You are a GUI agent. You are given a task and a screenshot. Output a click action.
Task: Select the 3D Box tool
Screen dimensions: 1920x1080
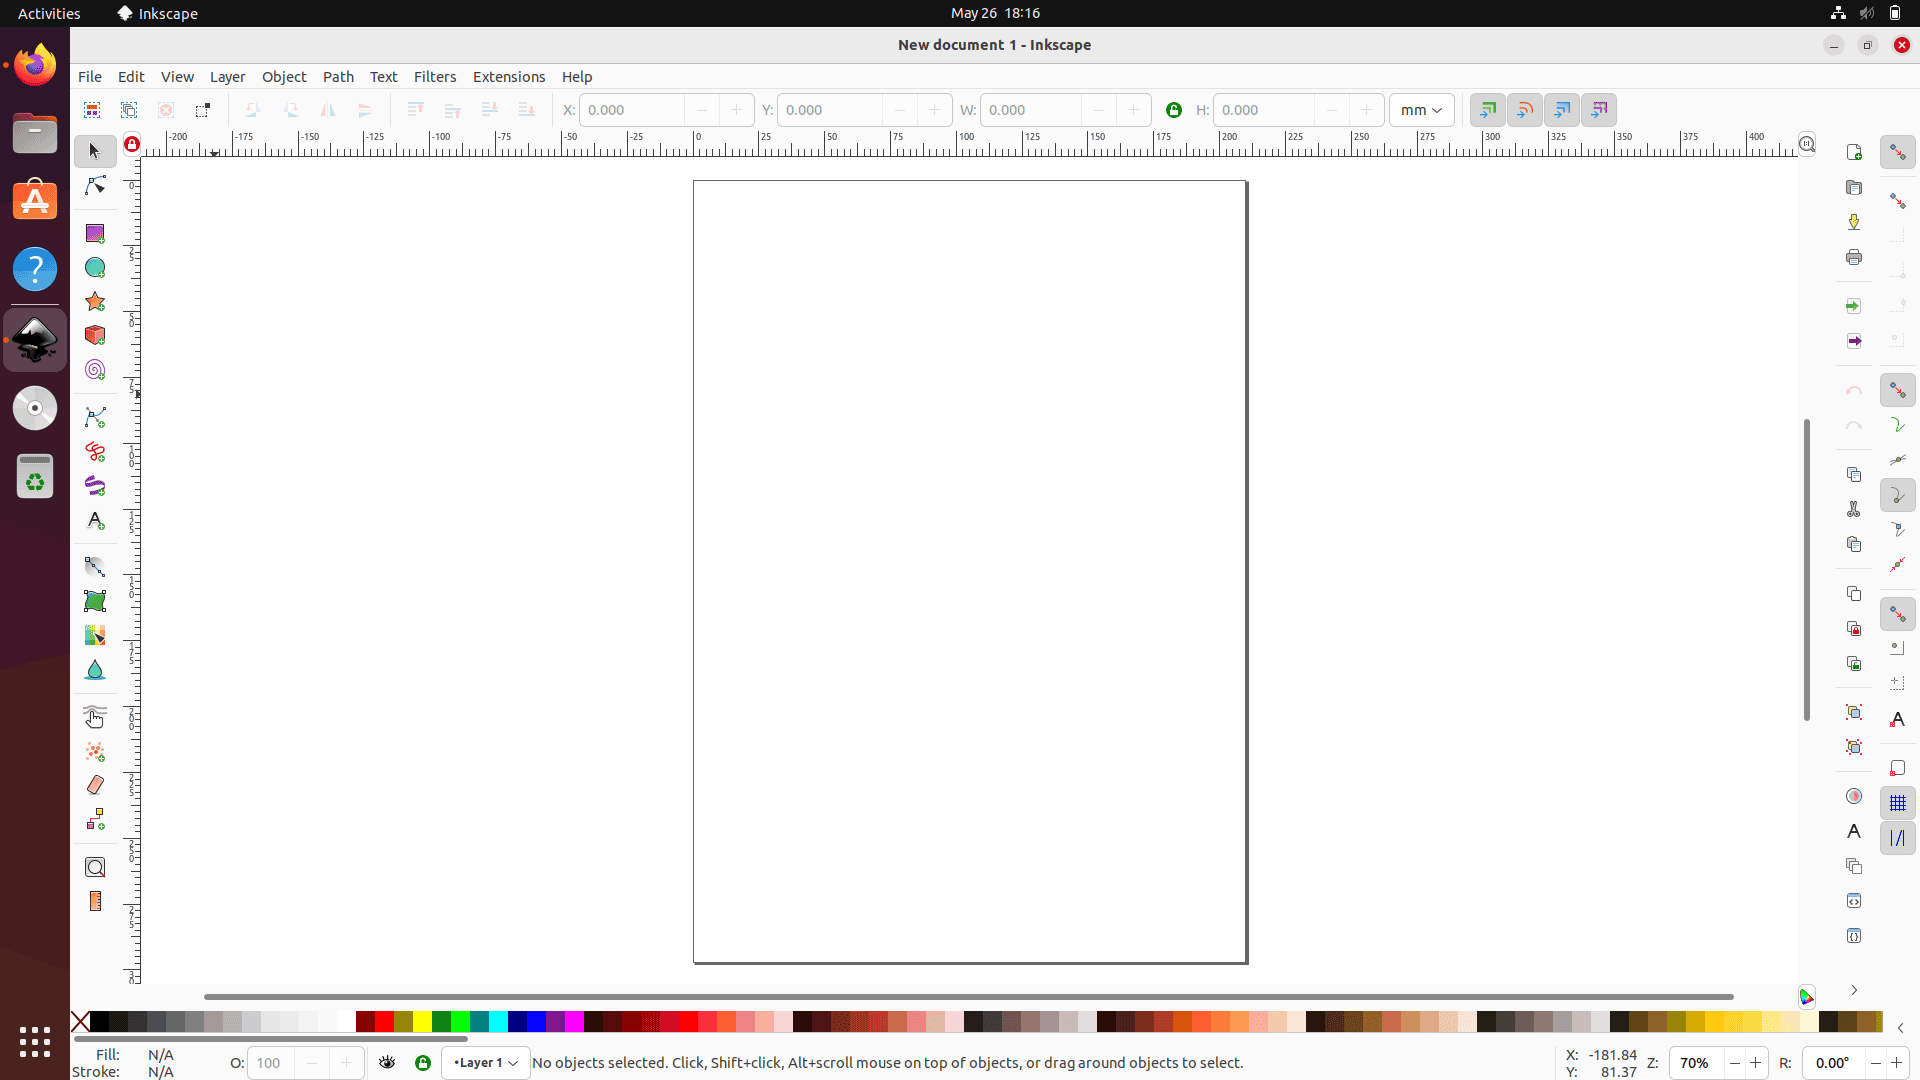tap(94, 335)
